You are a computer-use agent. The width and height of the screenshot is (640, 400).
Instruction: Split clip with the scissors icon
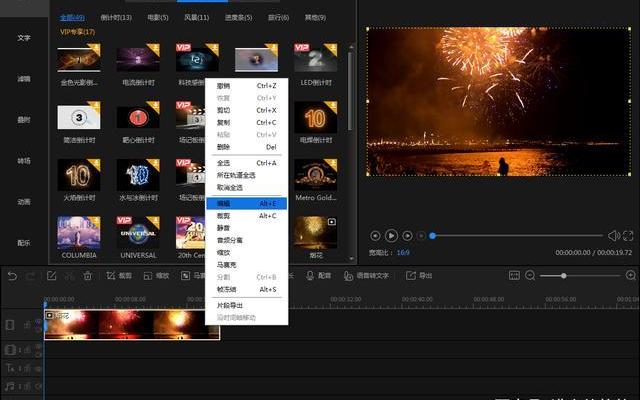tap(70, 276)
